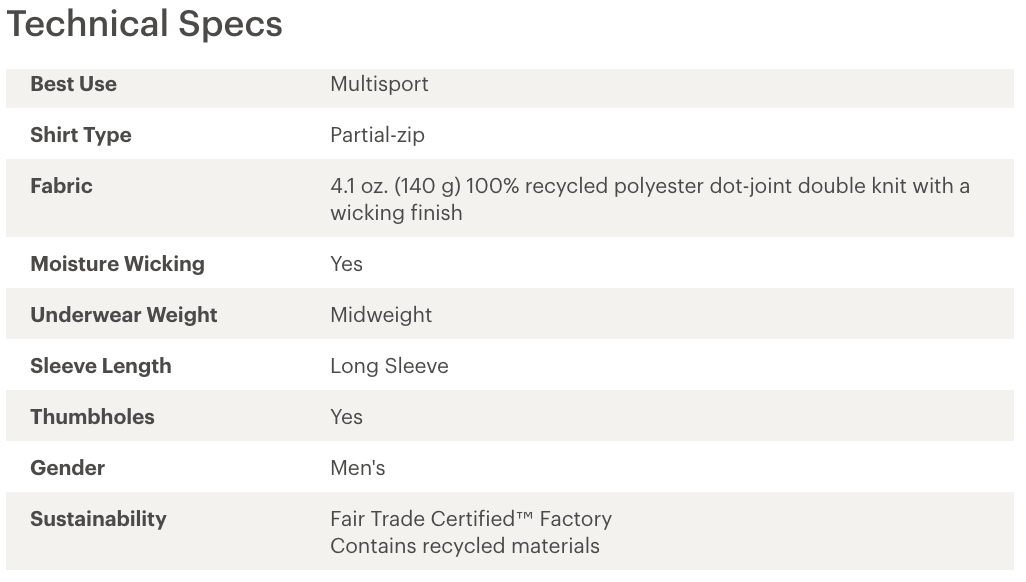Viewport: 1026px width, 582px height.
Task: Select the Shirt Type label
Action: click(x=80, y=135)
